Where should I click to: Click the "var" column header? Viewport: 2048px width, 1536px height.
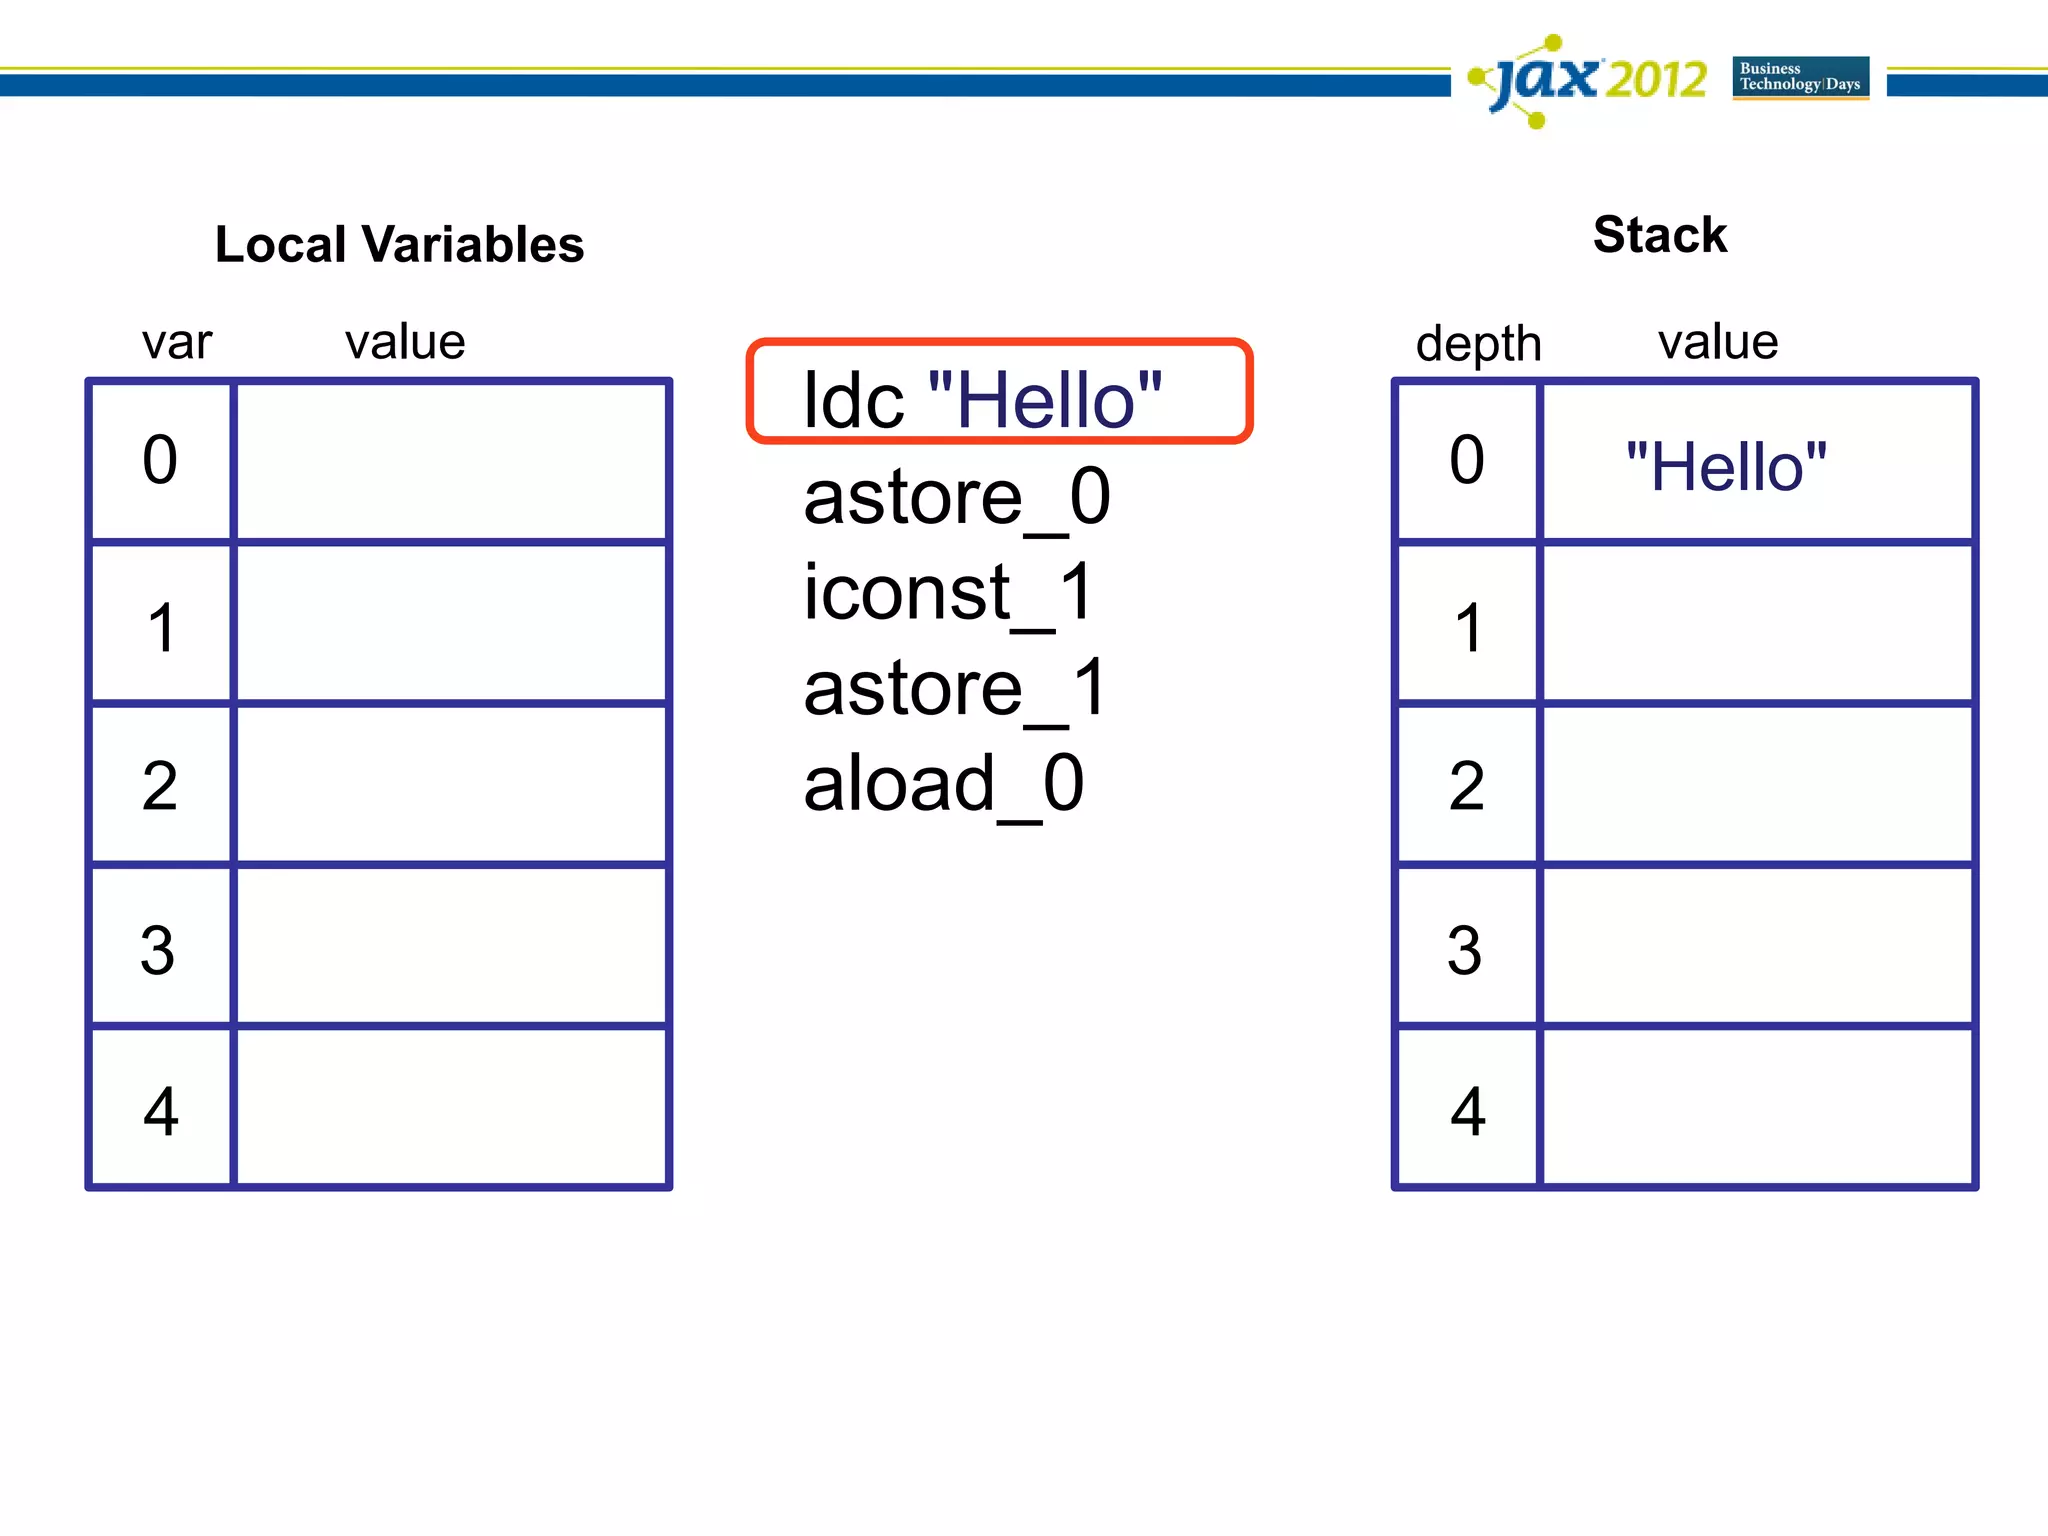pos(177,342)
